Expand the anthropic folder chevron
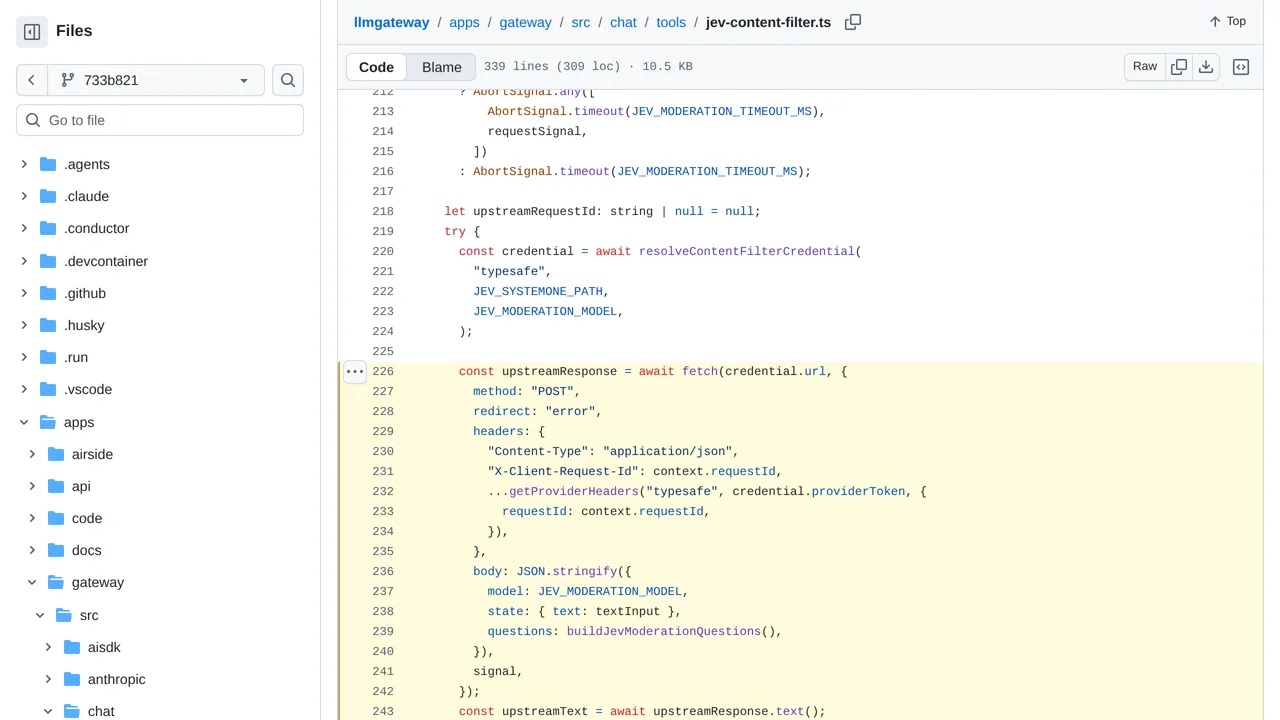This screenshot has width=1280, height=720. (48, 679)
